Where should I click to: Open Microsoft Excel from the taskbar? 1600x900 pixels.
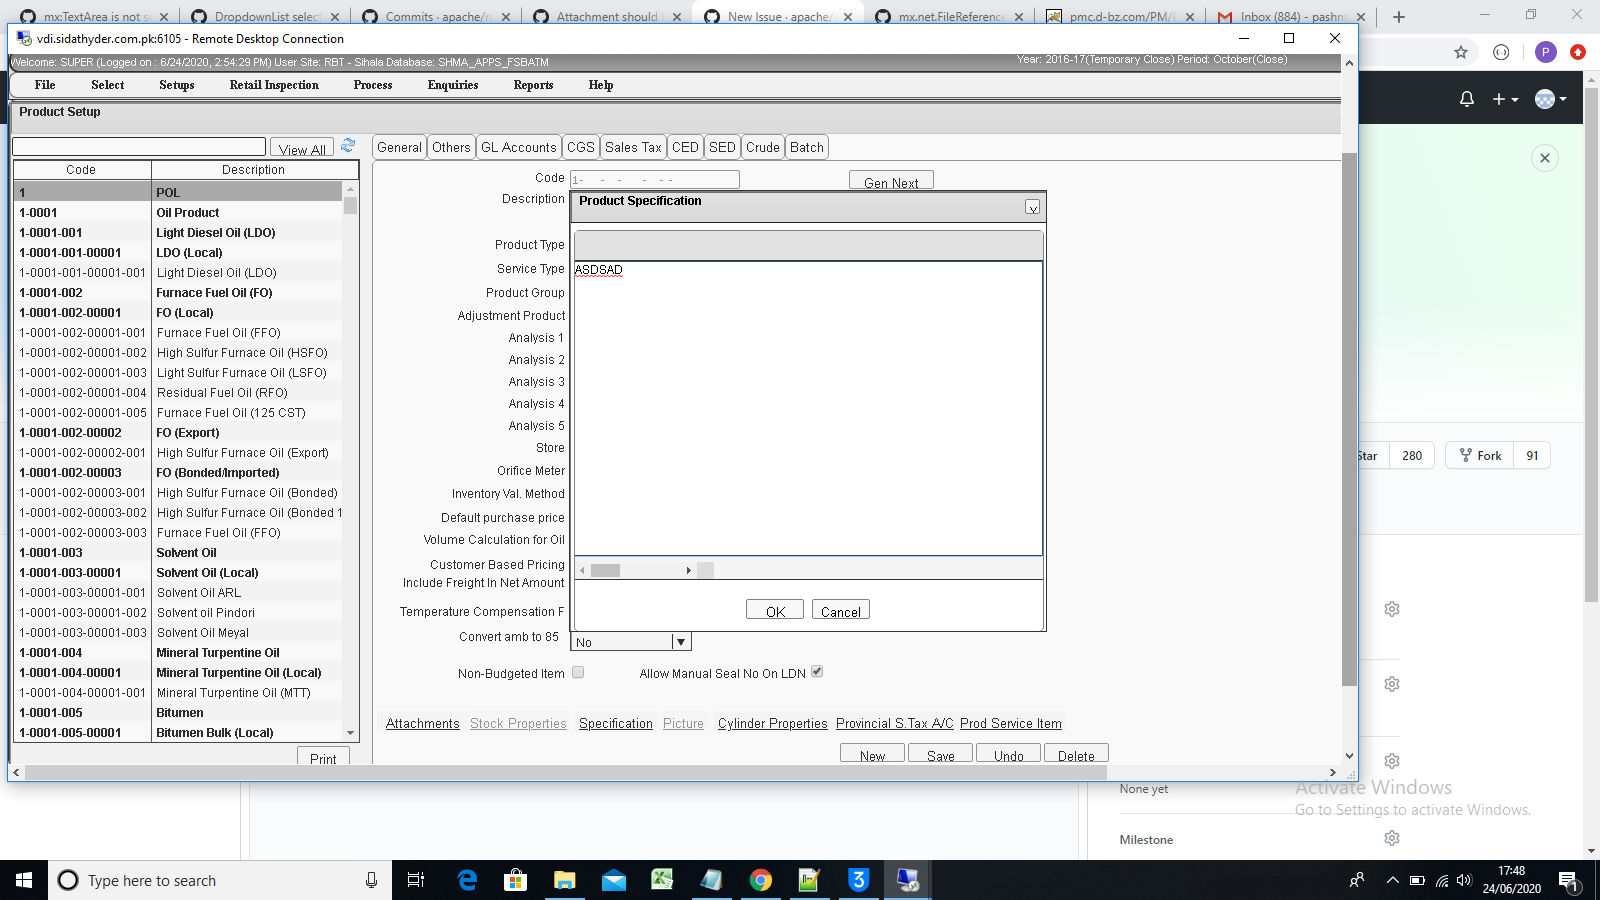pos(662,880)
